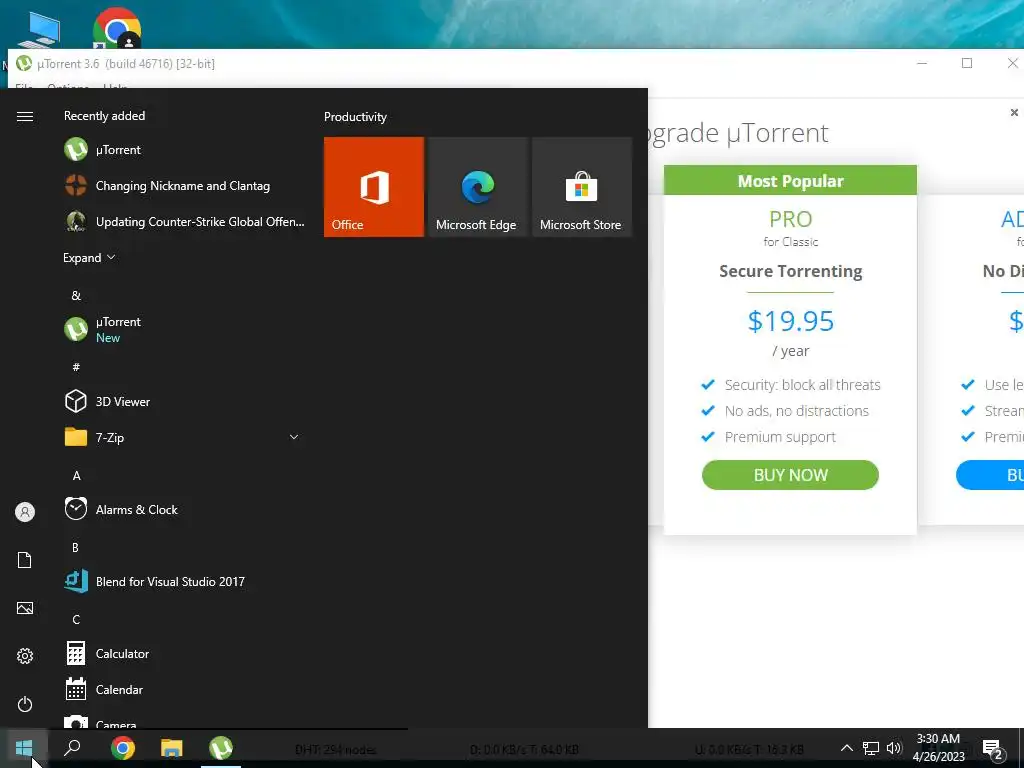Open network status tray icon
The width and height of the screenshot is (1024, 768).
[x=871, y=748]
